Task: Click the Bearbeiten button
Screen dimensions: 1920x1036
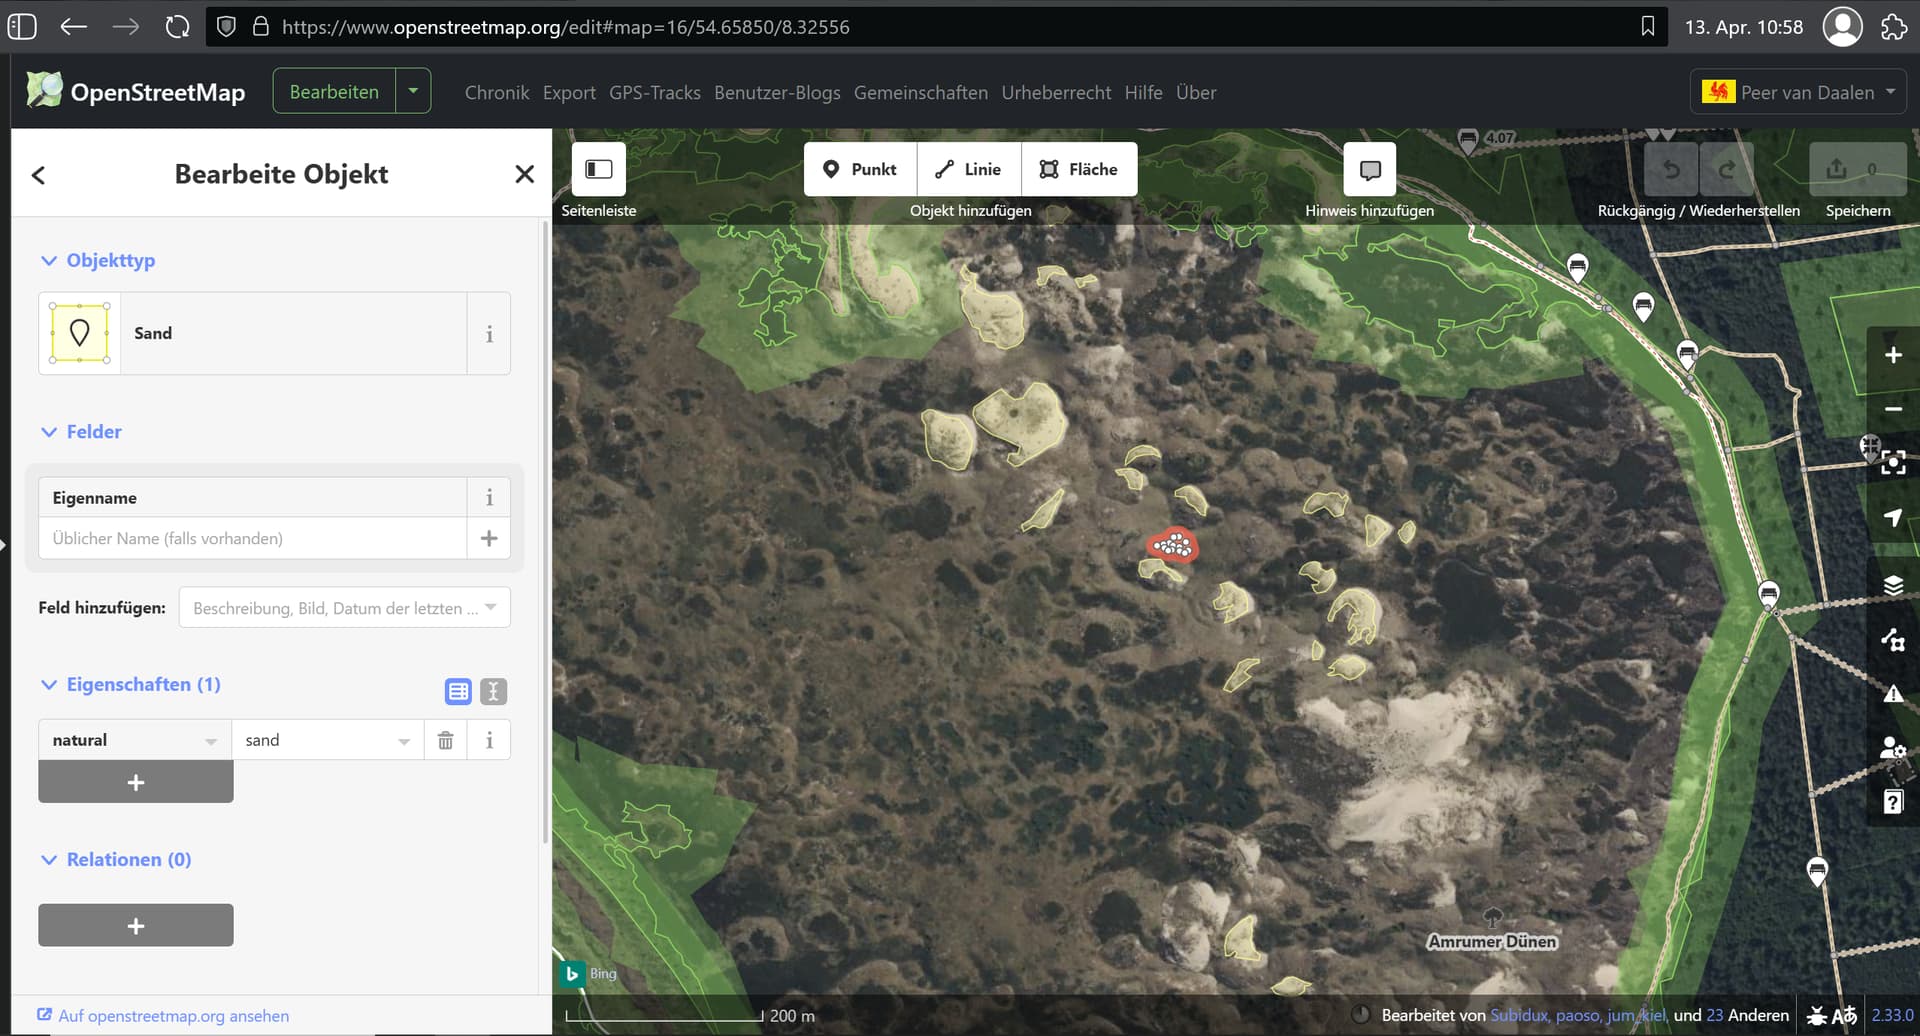Action: pos(334,91)
